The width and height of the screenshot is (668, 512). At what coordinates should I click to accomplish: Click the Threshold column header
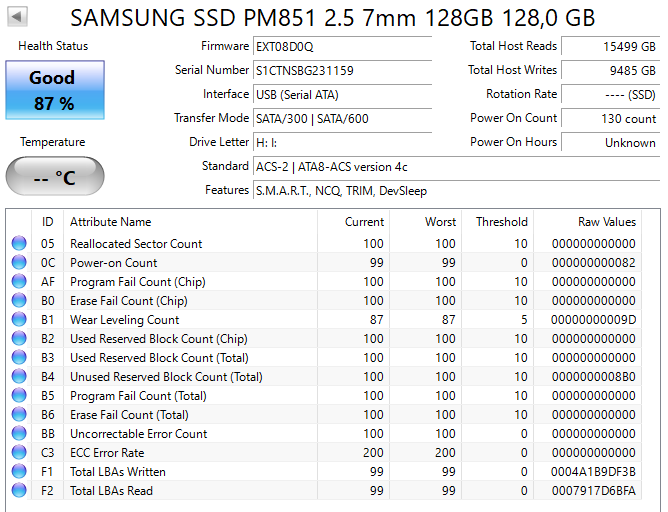coord(501,222)
